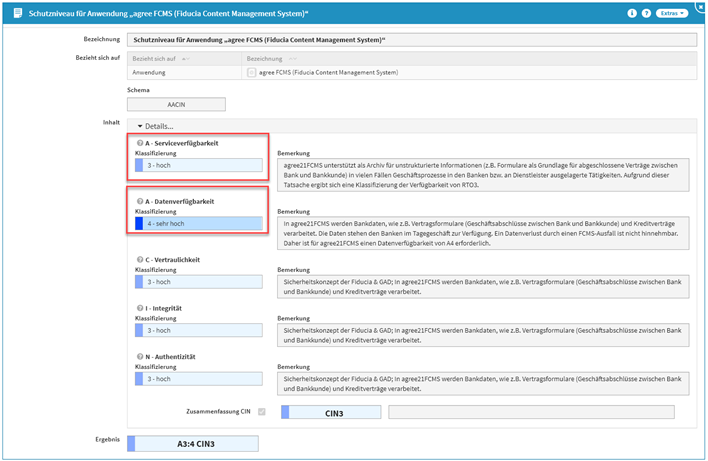708x461 pixels.
Task: Open the help question mark icon
Action: point(646,13)
